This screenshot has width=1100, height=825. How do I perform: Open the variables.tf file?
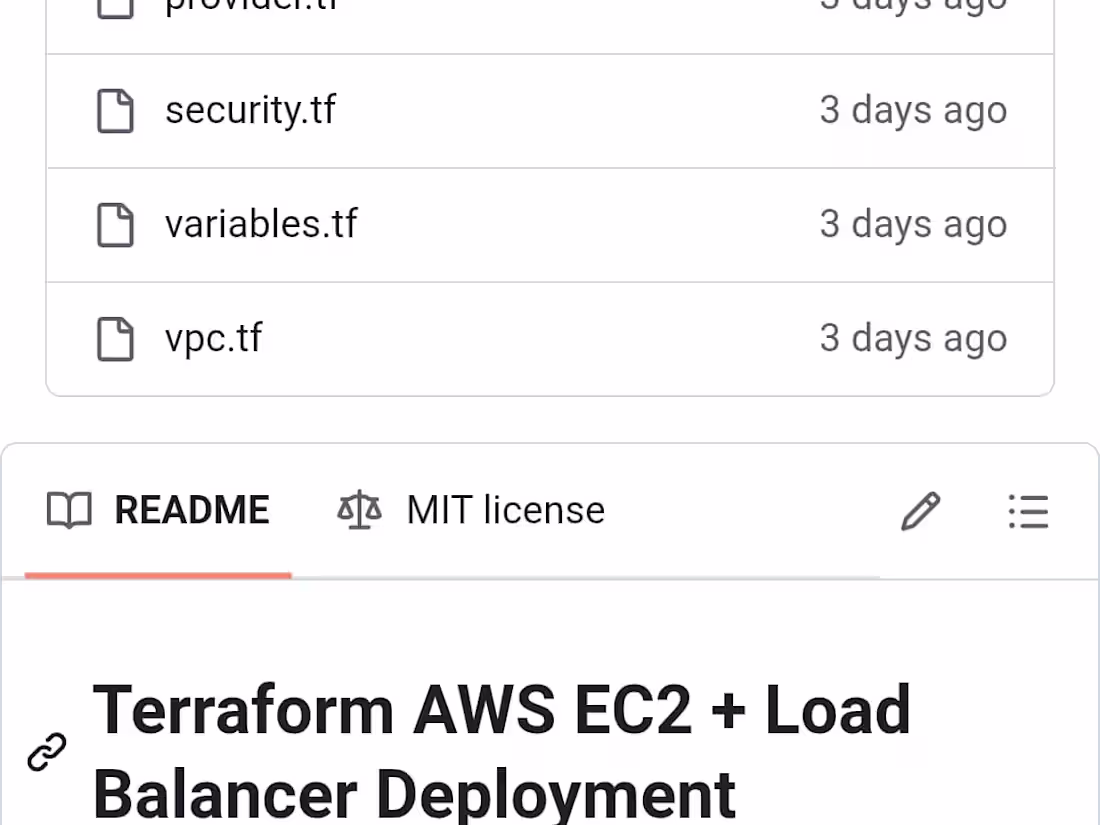click(x=261, y=224)
